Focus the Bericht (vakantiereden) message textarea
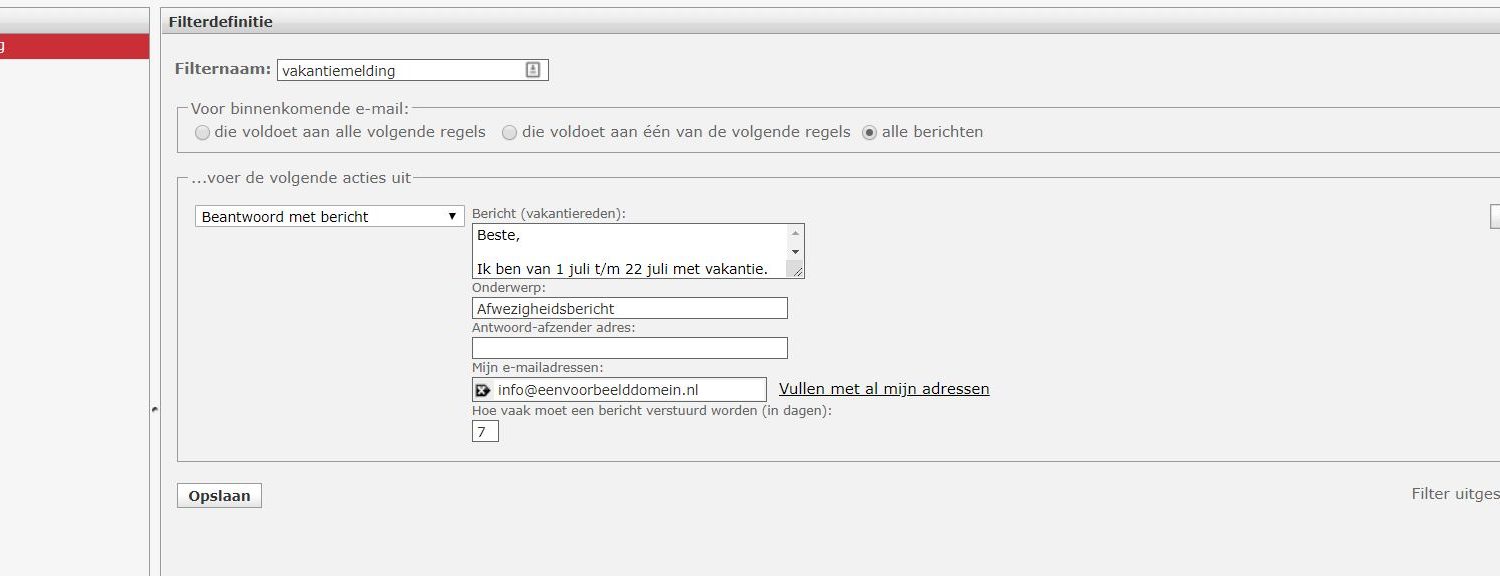 [x=630, y=250]
